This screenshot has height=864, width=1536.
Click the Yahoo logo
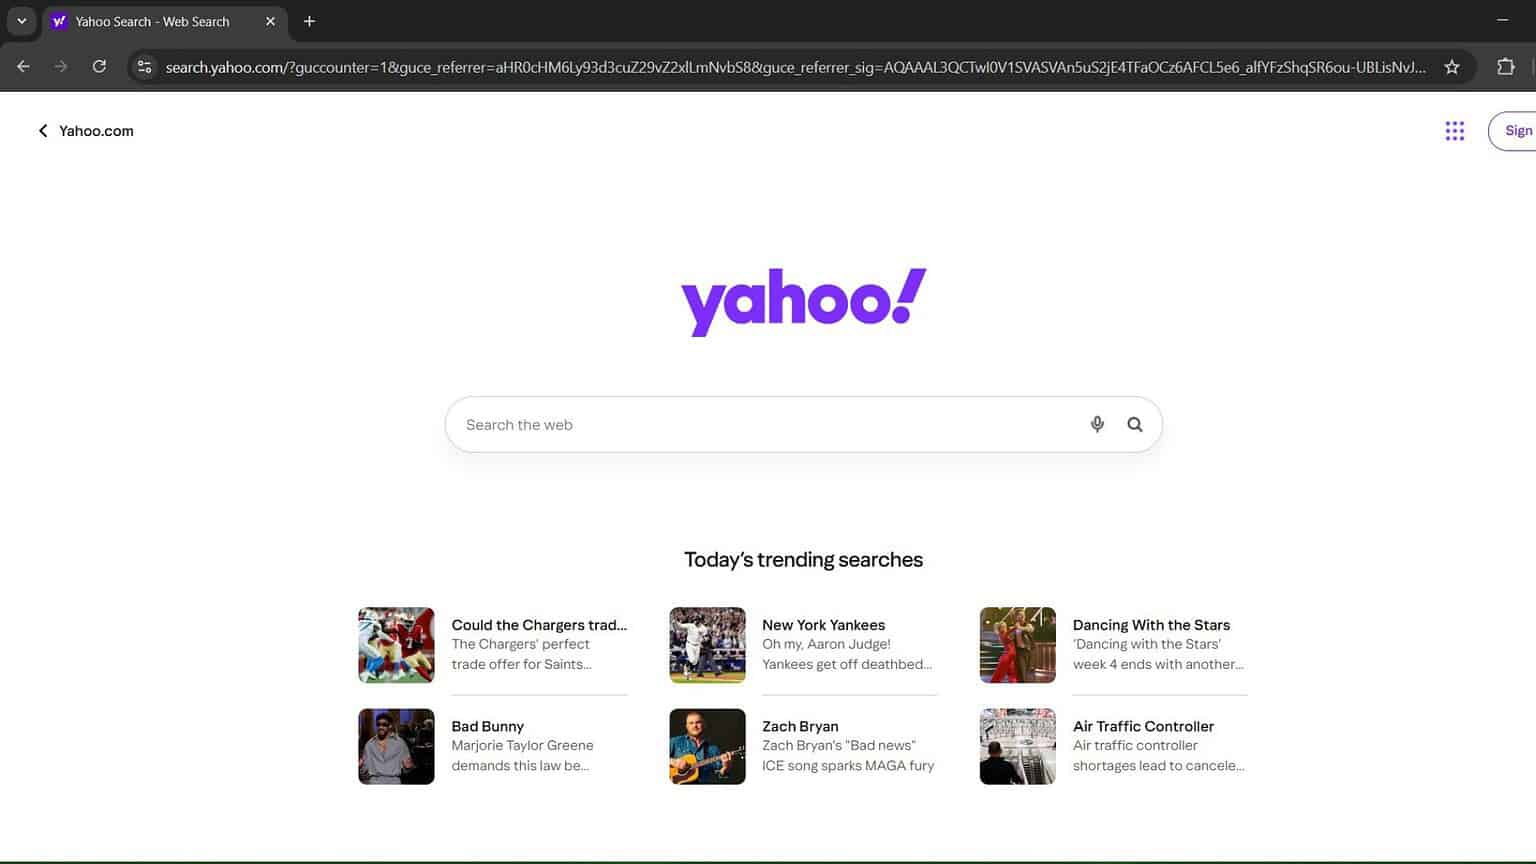pos(804,302)
